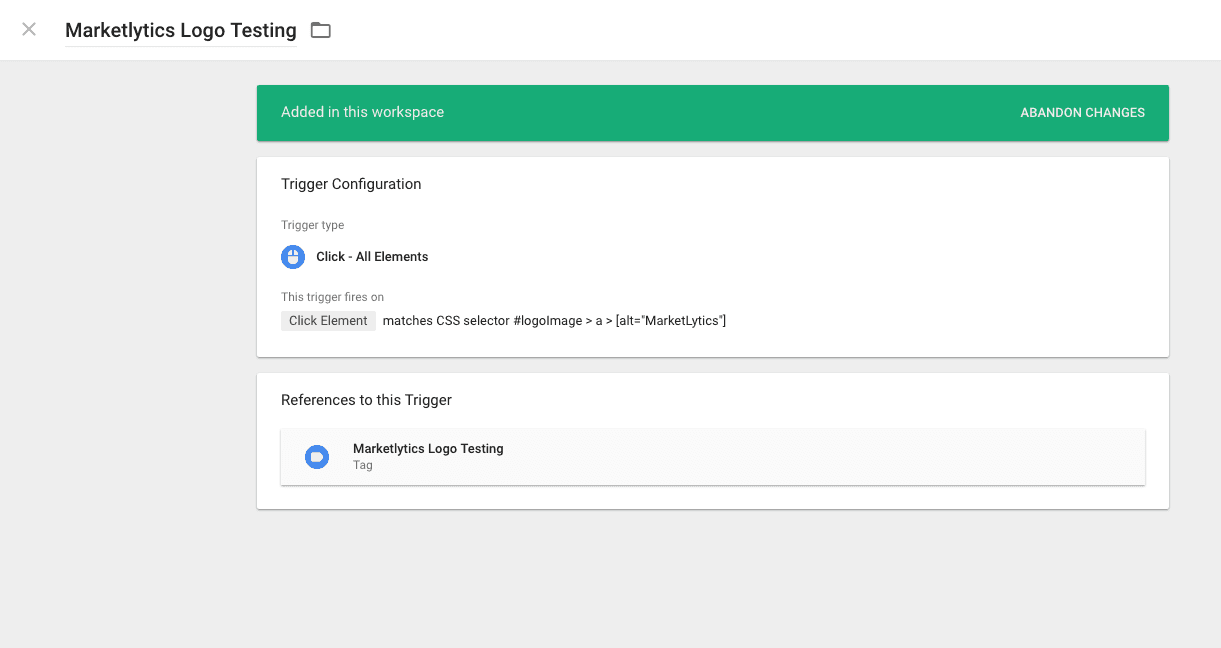The image size is (1221, 648).
Task: Click the Tag label under the referenced tag
Action: (x=362, y=465)
